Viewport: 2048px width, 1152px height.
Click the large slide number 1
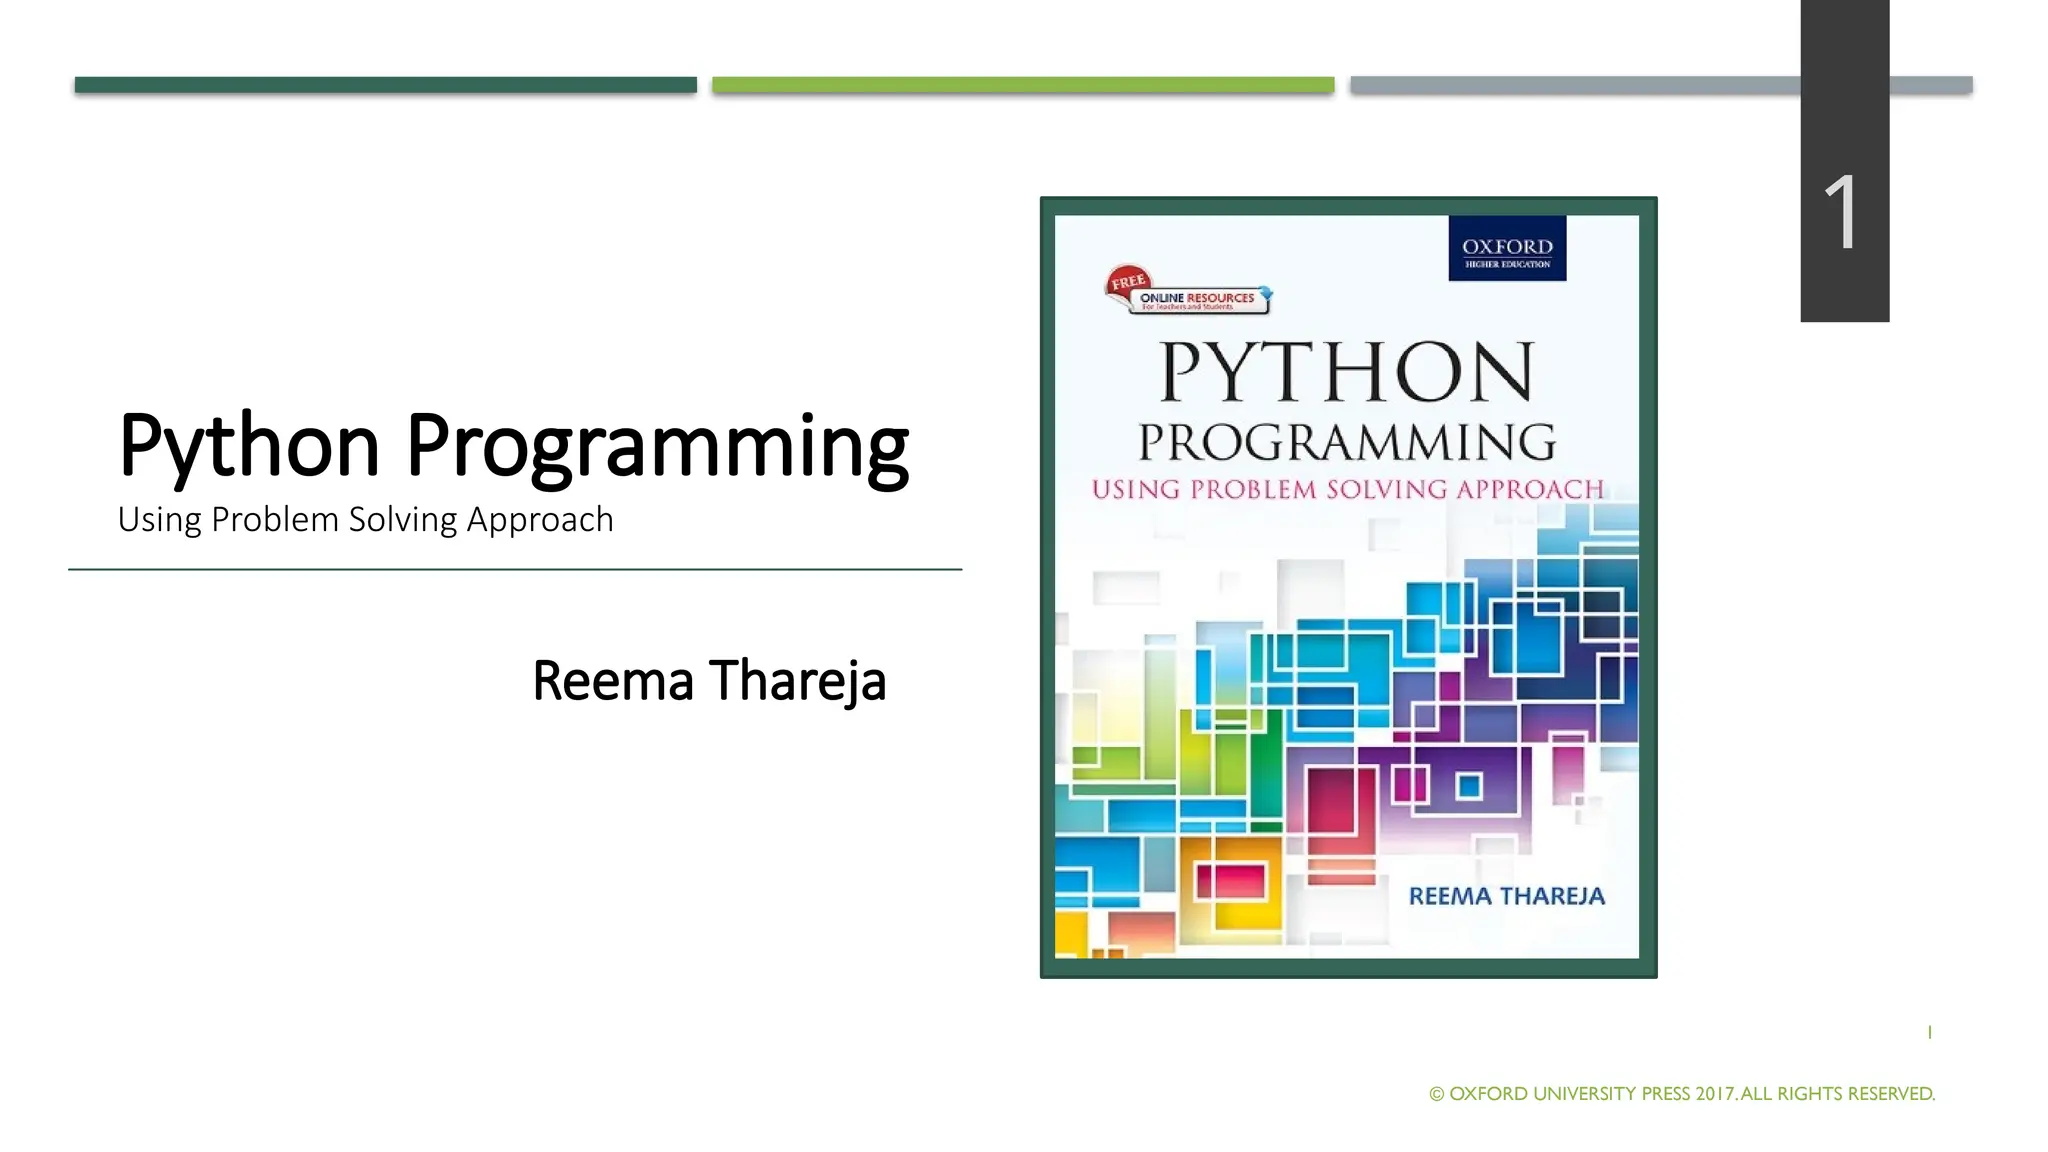pos(1841,213)
